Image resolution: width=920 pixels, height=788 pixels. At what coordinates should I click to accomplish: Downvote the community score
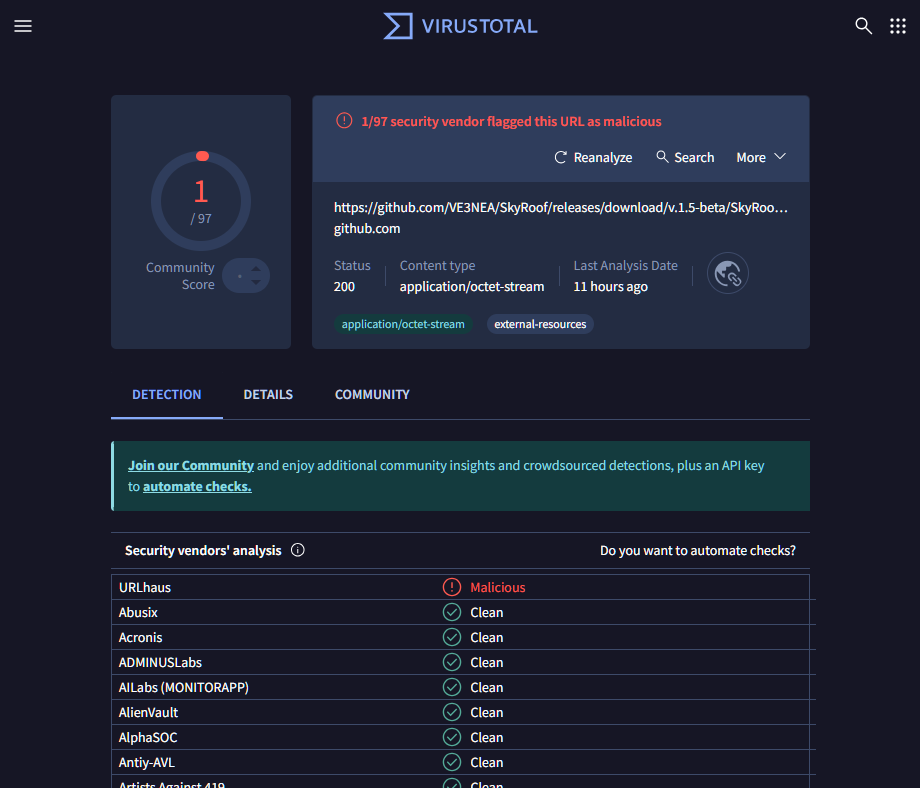click(x=256, y=282)
